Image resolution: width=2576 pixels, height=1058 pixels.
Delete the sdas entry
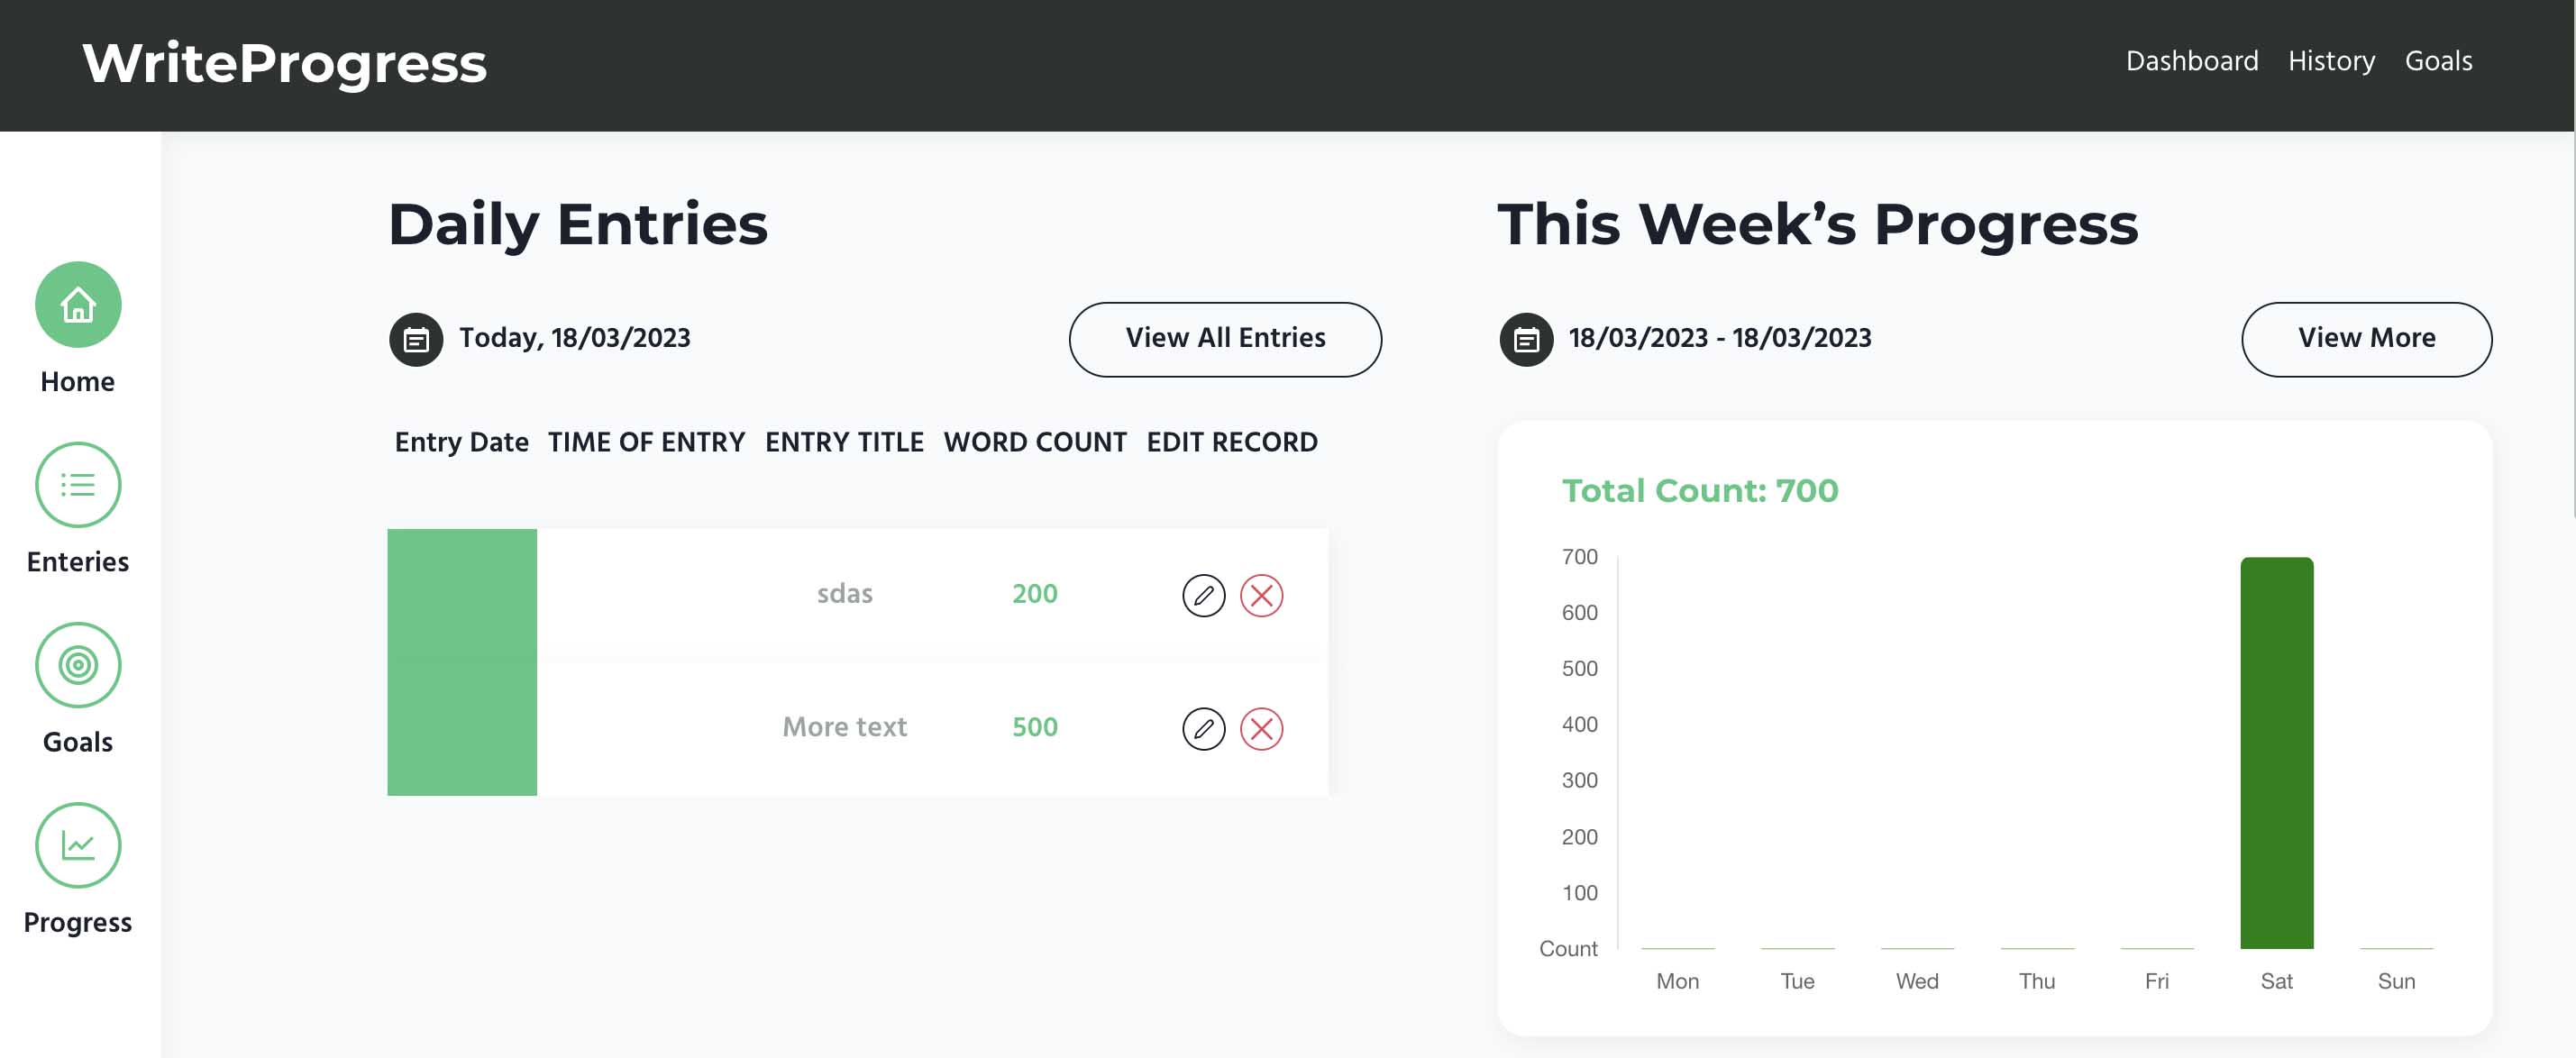point(1262,596)
